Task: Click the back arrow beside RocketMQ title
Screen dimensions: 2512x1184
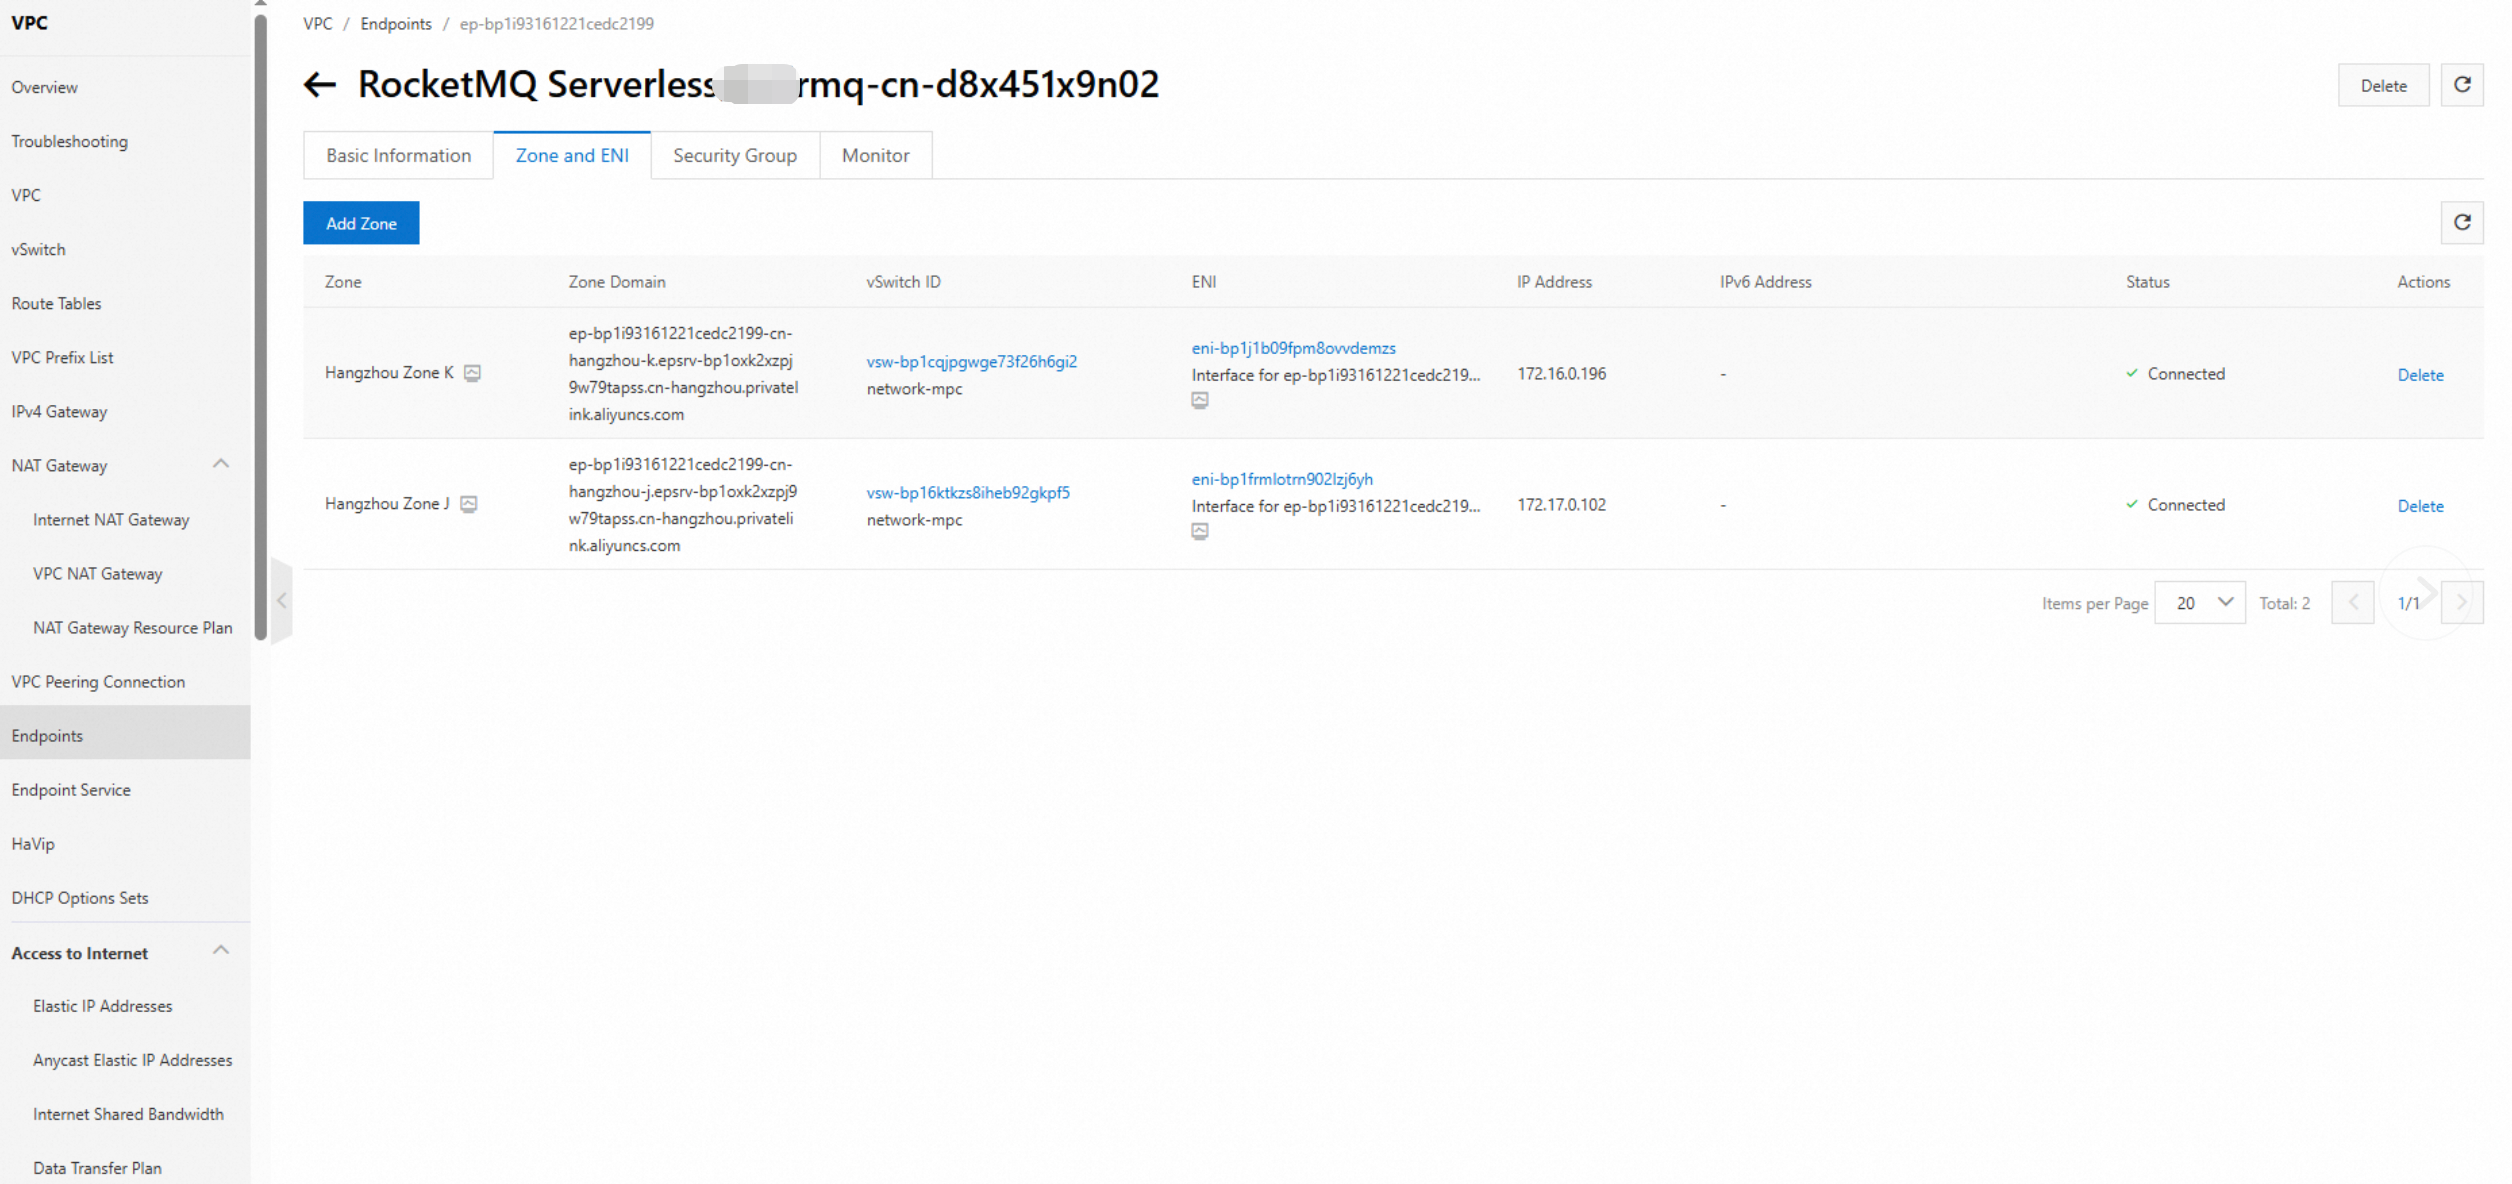Action: (319, 85)
